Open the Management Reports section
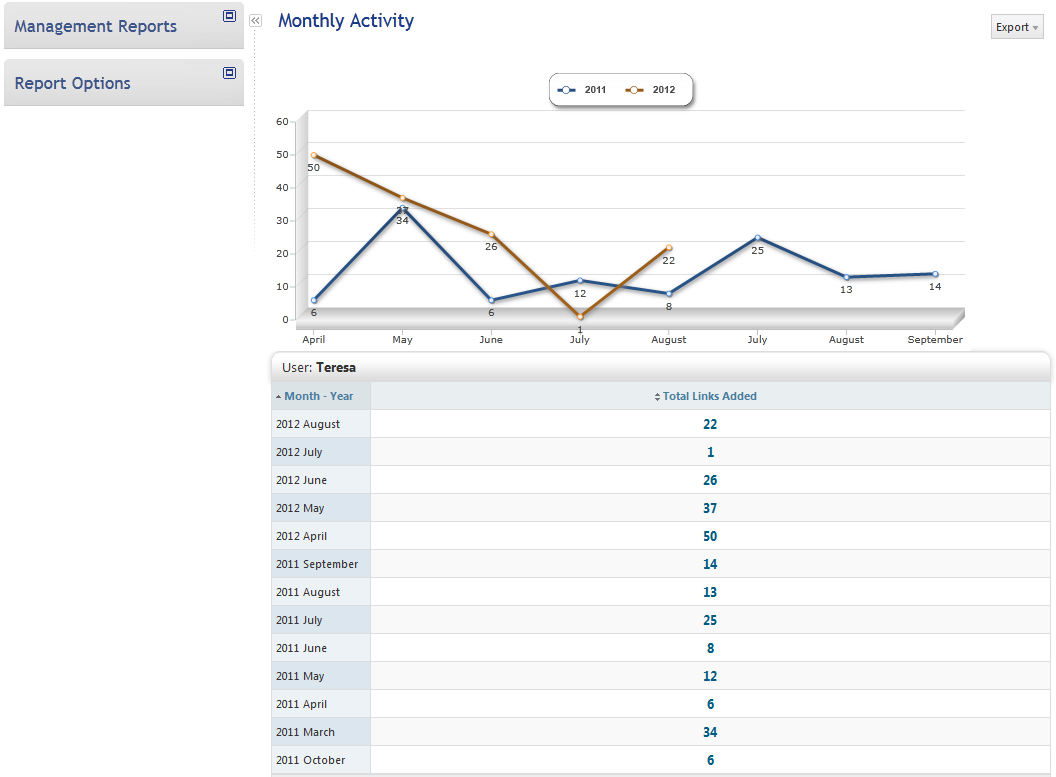The image size is (1056, 777). (x=96, y=26)
